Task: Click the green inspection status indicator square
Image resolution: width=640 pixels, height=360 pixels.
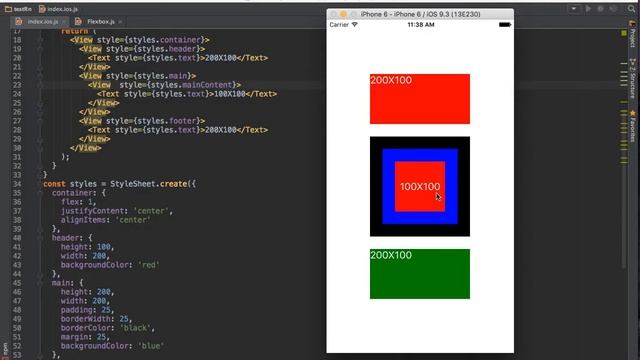Action: (x=624, y=33)
